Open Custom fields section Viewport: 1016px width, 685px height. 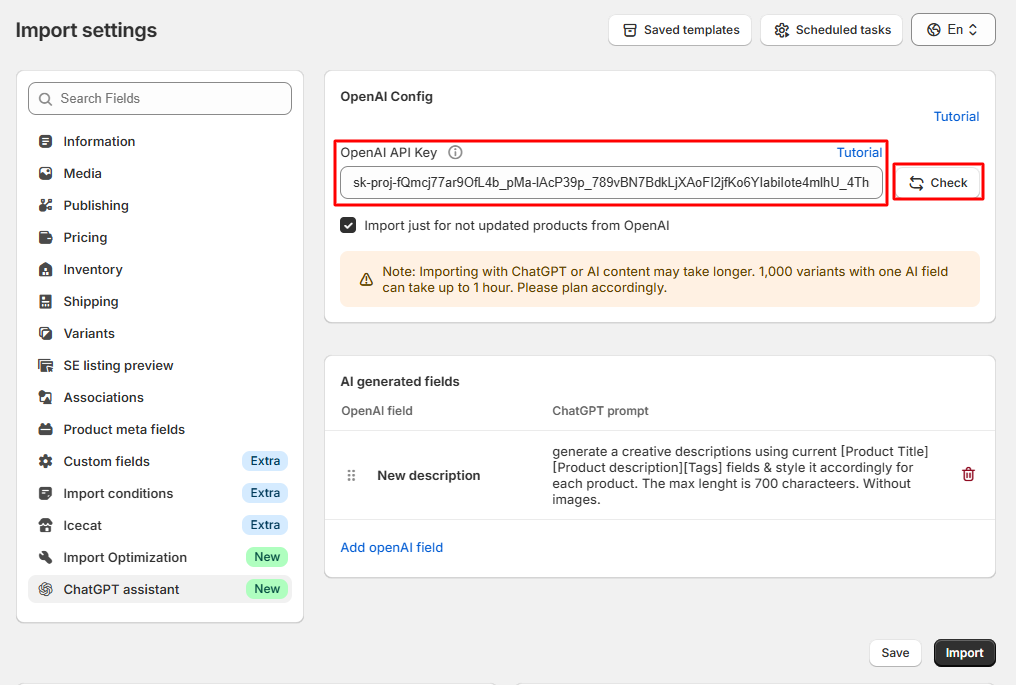pyautogui.click(x=160, y=461)
